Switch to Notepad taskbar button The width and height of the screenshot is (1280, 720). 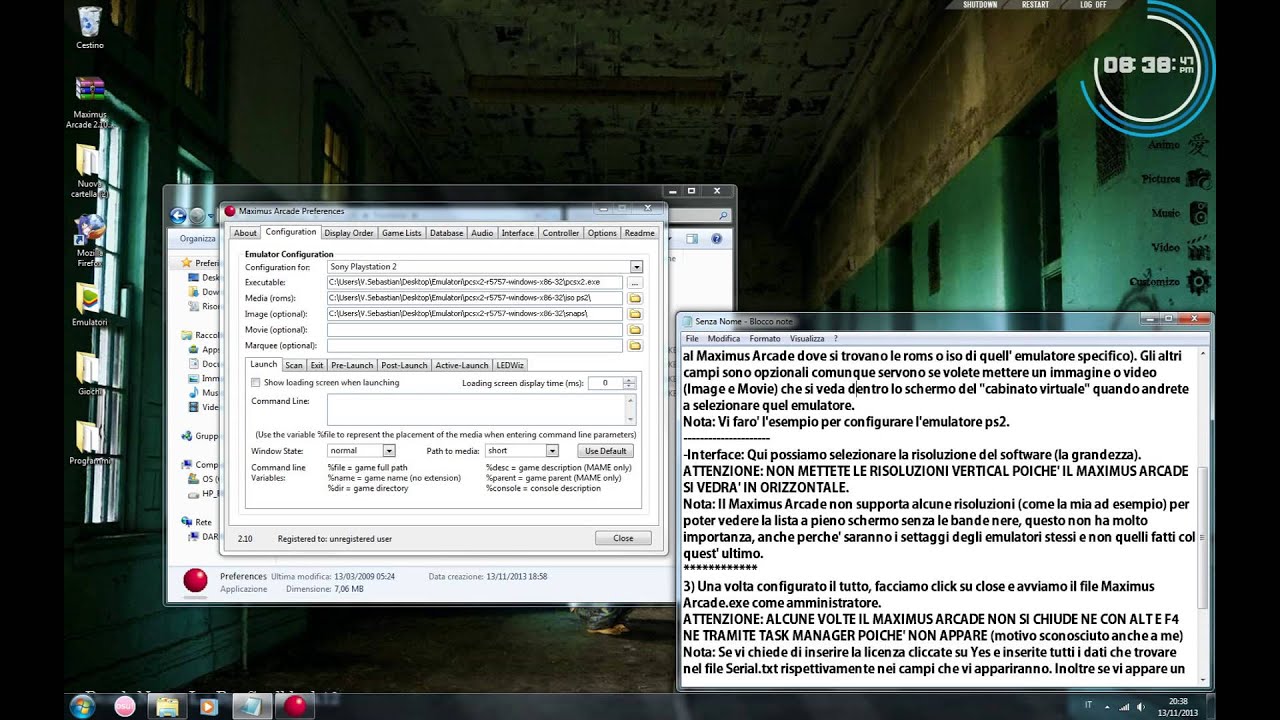point(250,706)
